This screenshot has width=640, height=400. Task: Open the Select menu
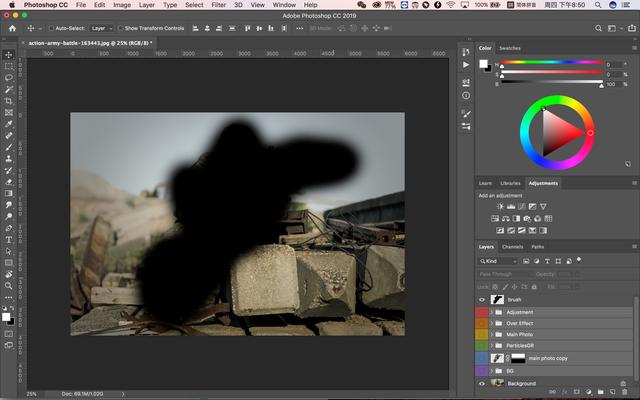[x=194, y=5]
